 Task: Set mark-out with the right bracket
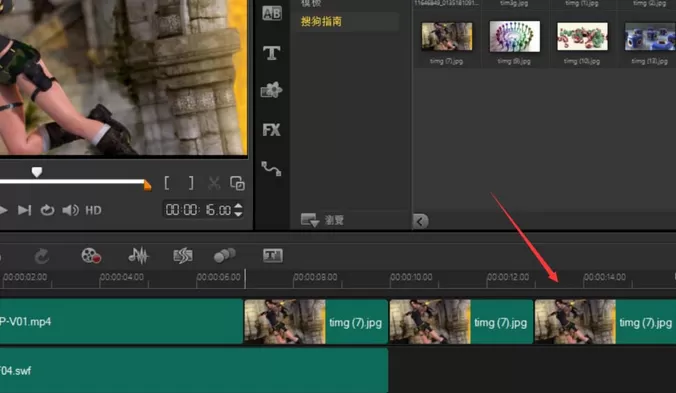point(191,183)
